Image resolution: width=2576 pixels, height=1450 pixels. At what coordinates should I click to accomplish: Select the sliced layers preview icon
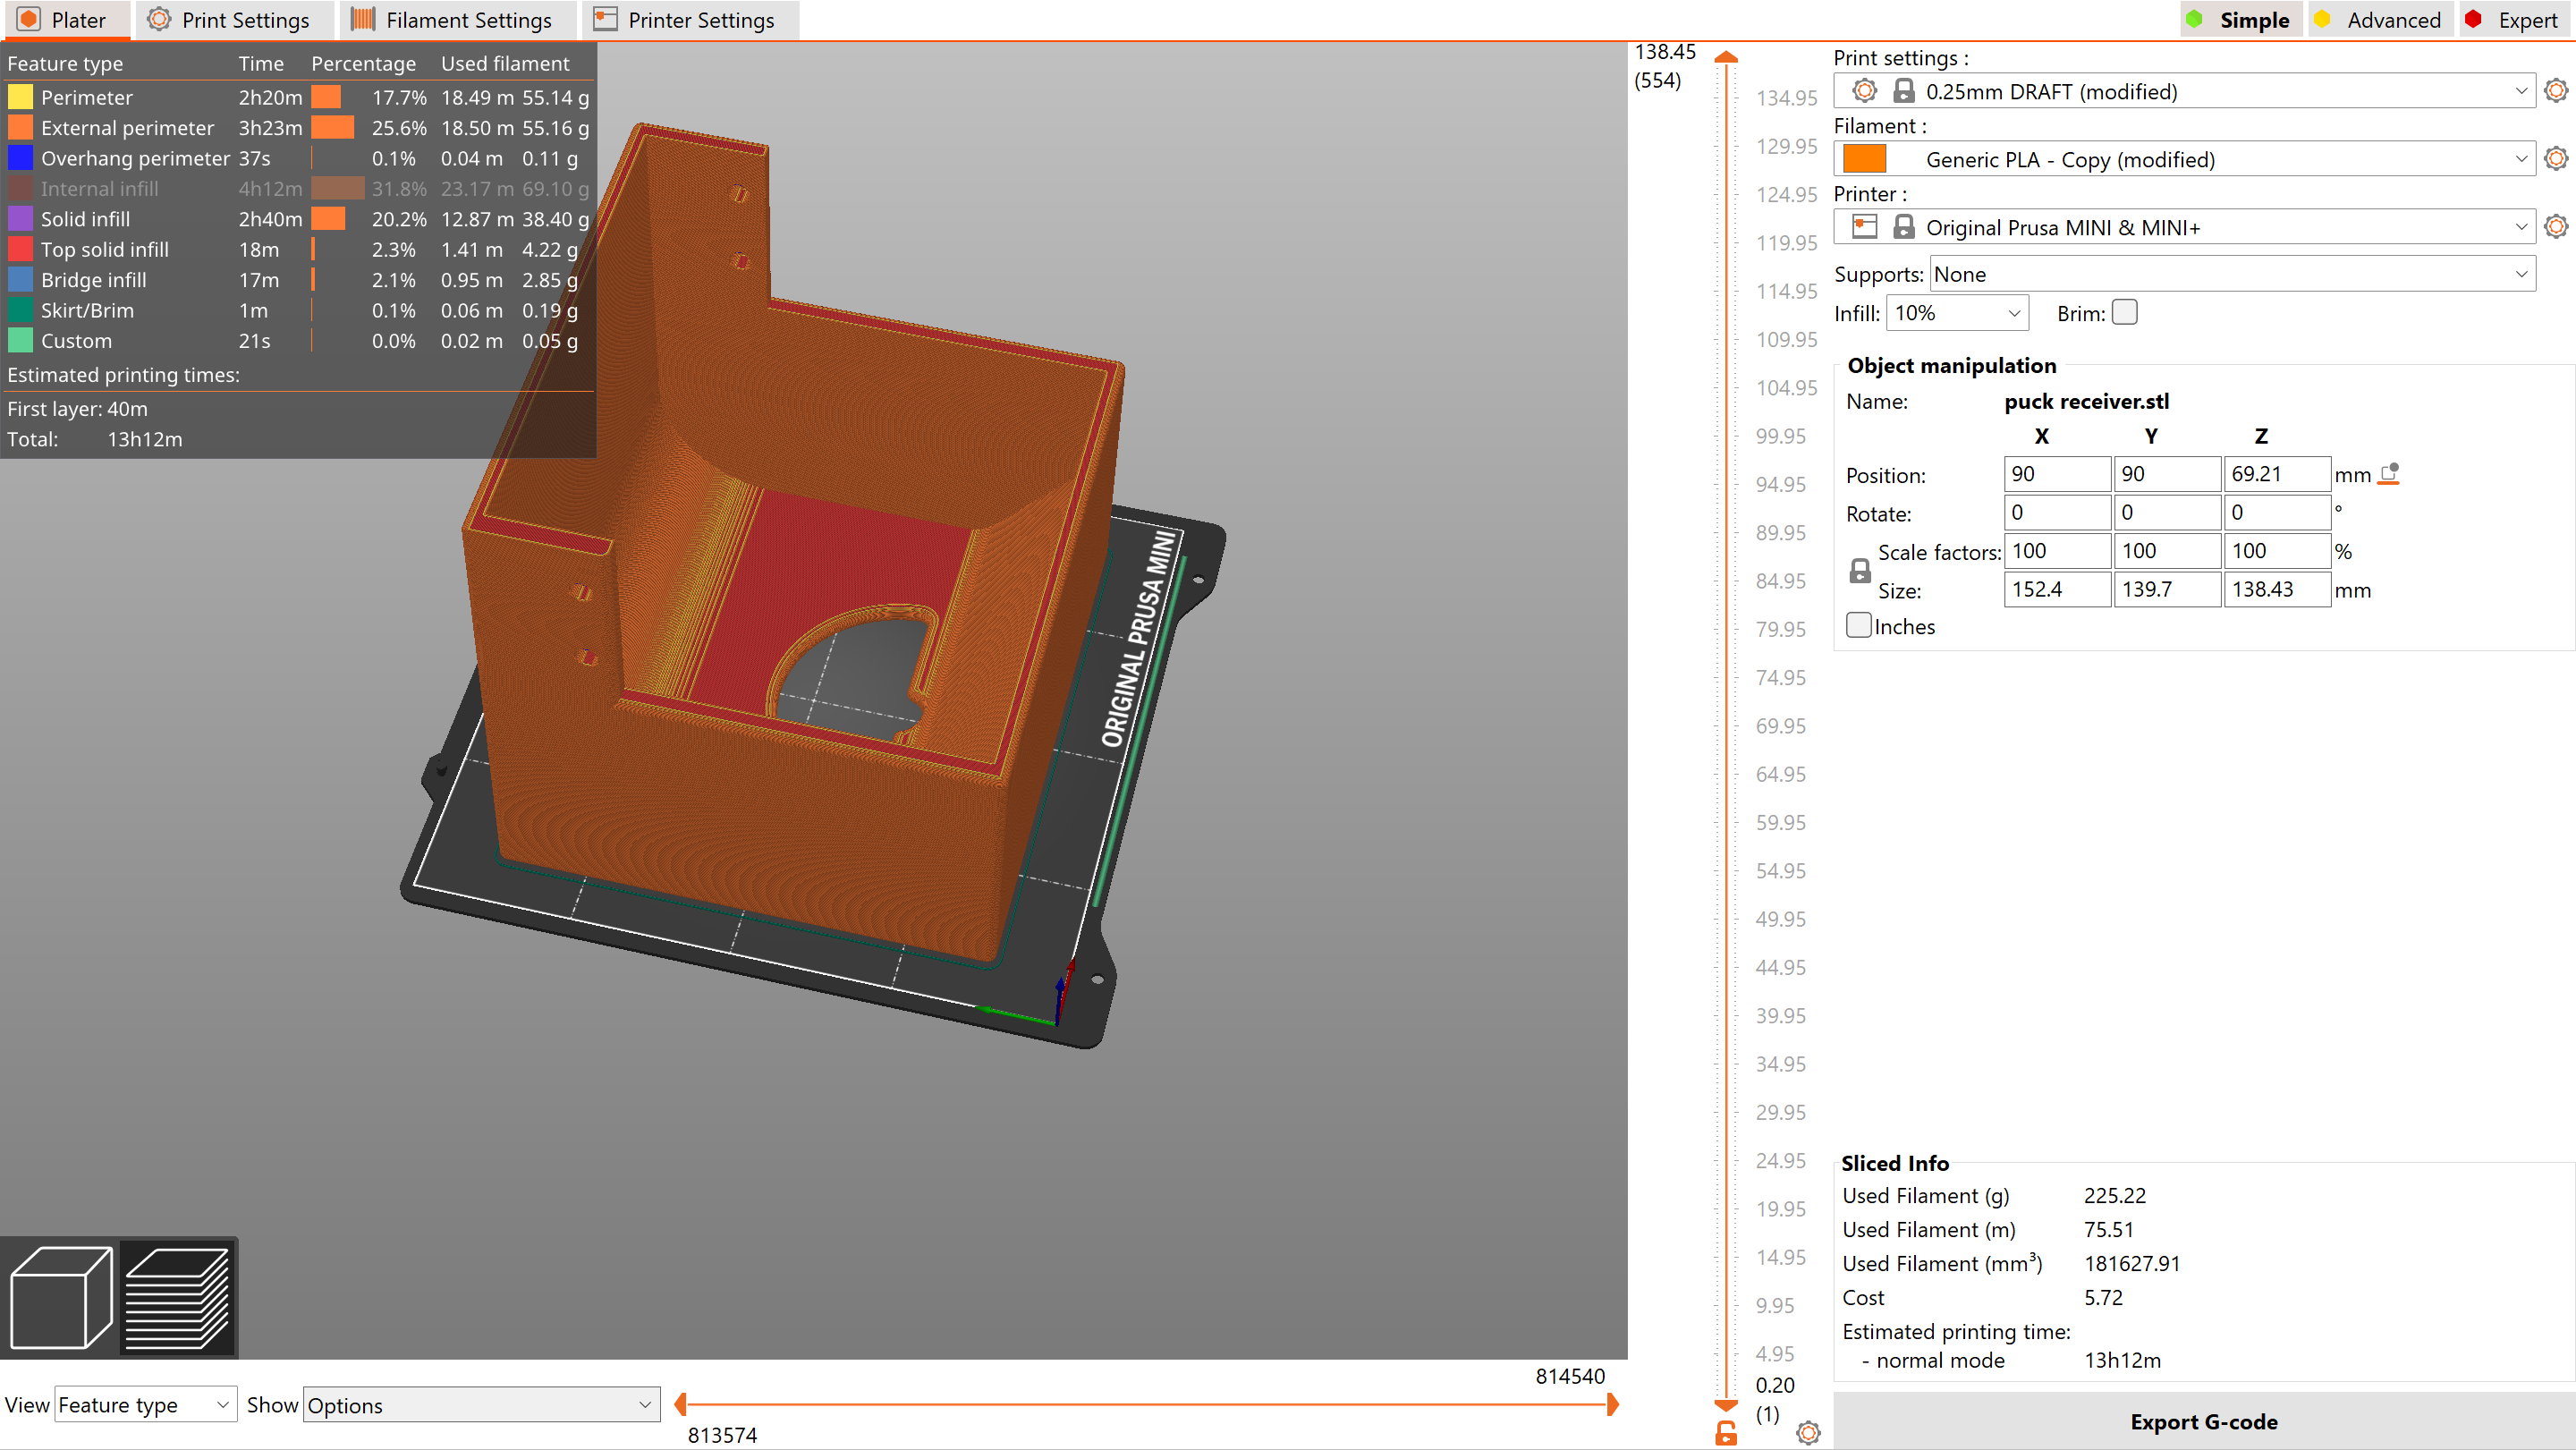pos(177,1297)
